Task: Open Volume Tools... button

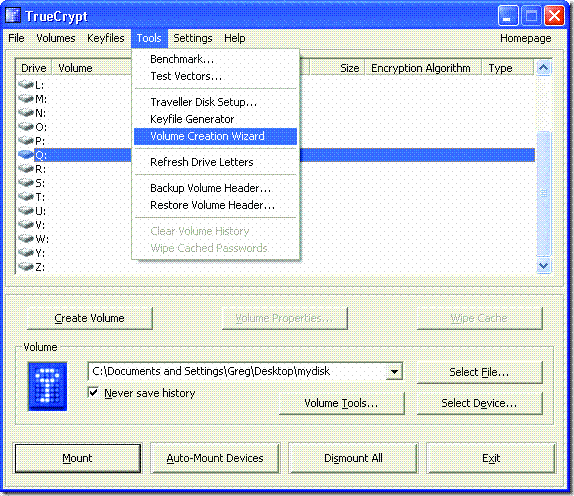Action: pos(342,403)
